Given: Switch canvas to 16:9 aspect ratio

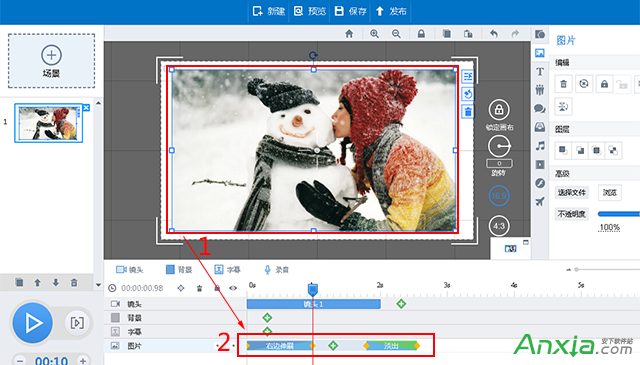Looking at the screenshot, I should [x=499, y=196].
